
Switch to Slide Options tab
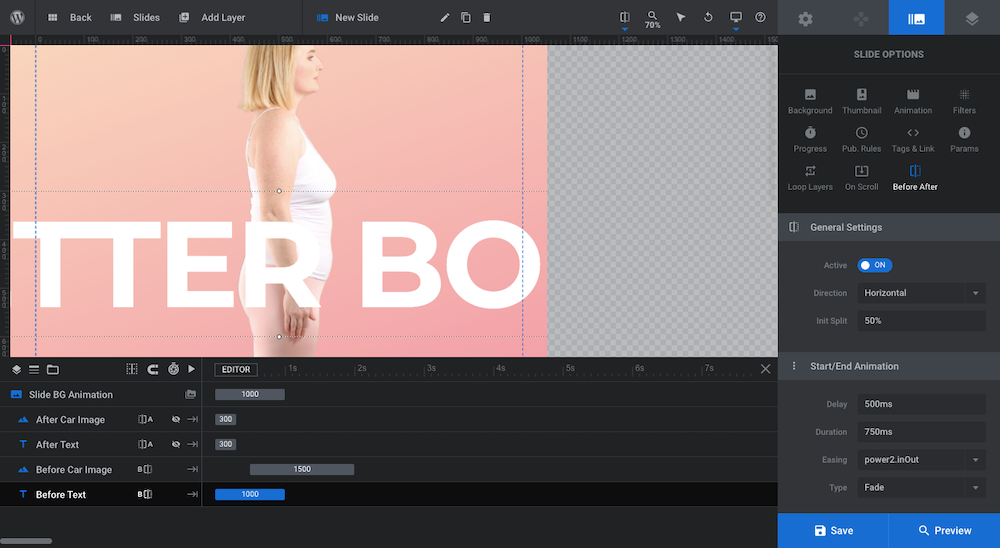pos(916,18)
